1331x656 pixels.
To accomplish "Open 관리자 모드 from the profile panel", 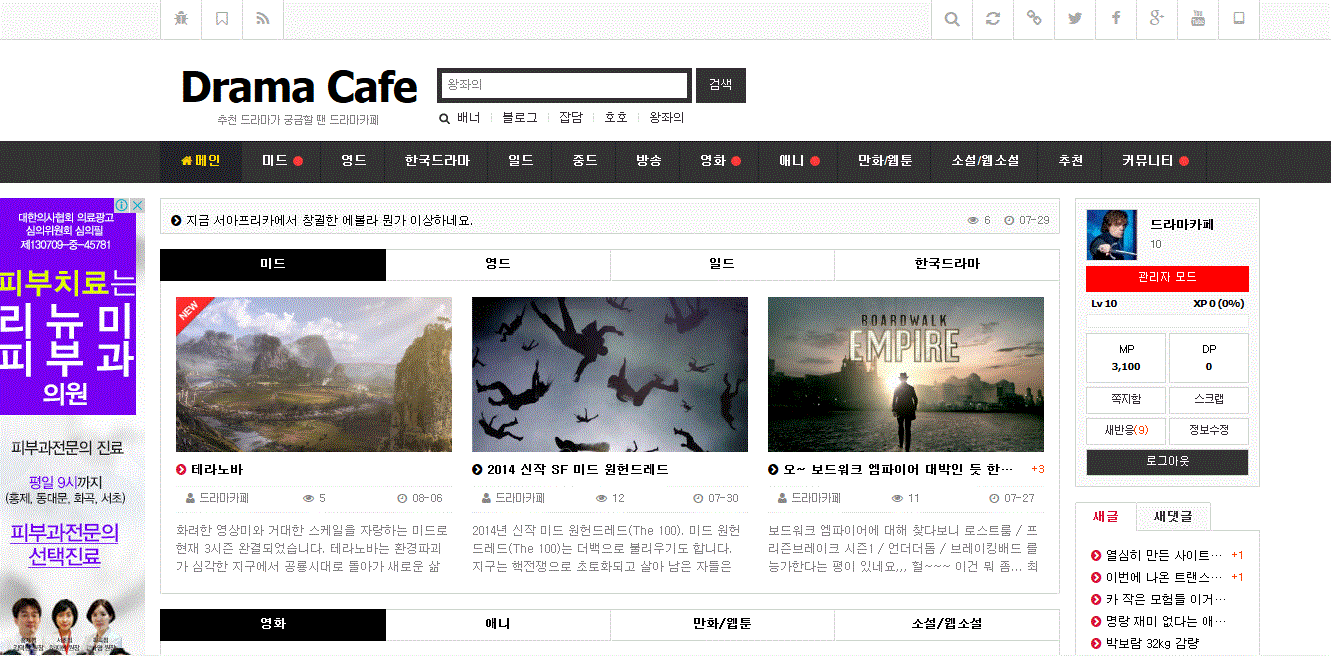I will [x=1167, y=279].
